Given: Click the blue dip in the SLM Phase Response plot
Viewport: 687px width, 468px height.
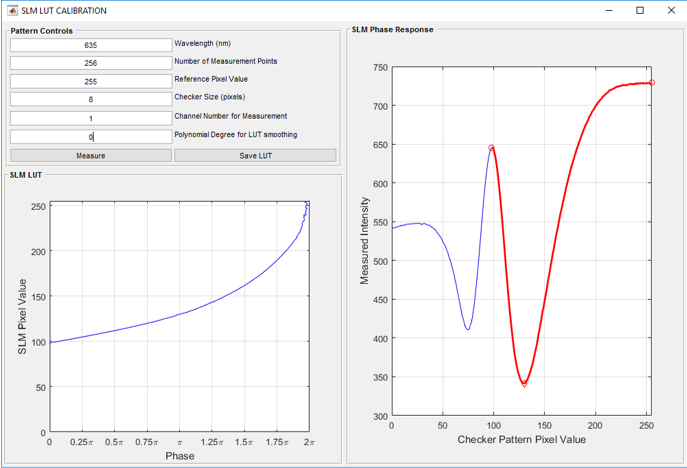Looking at the screenshot, I should 467,327.
